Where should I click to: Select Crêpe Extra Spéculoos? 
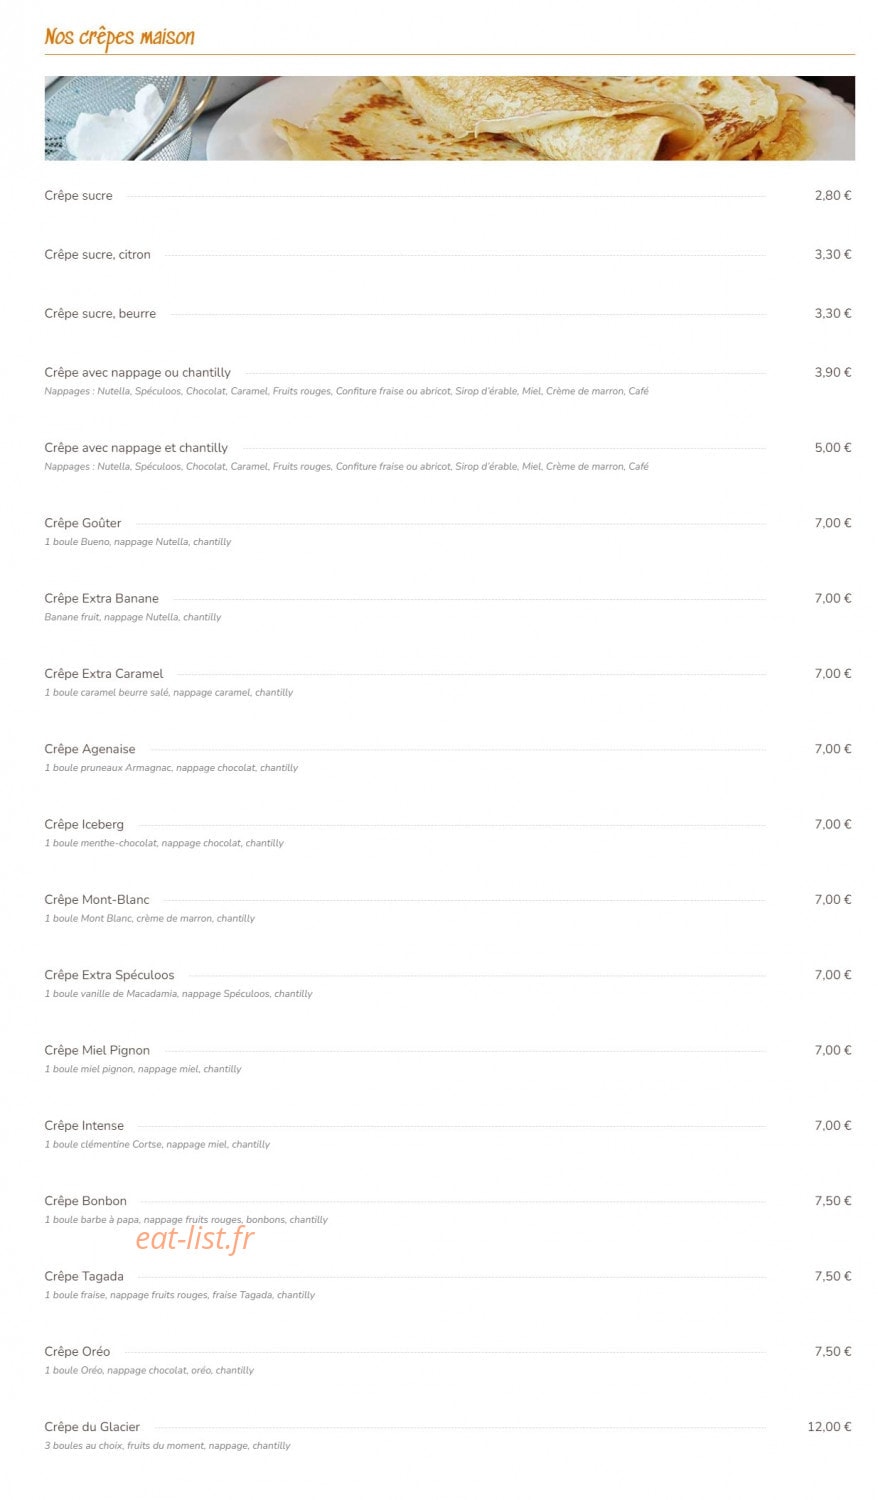[448, 984]
